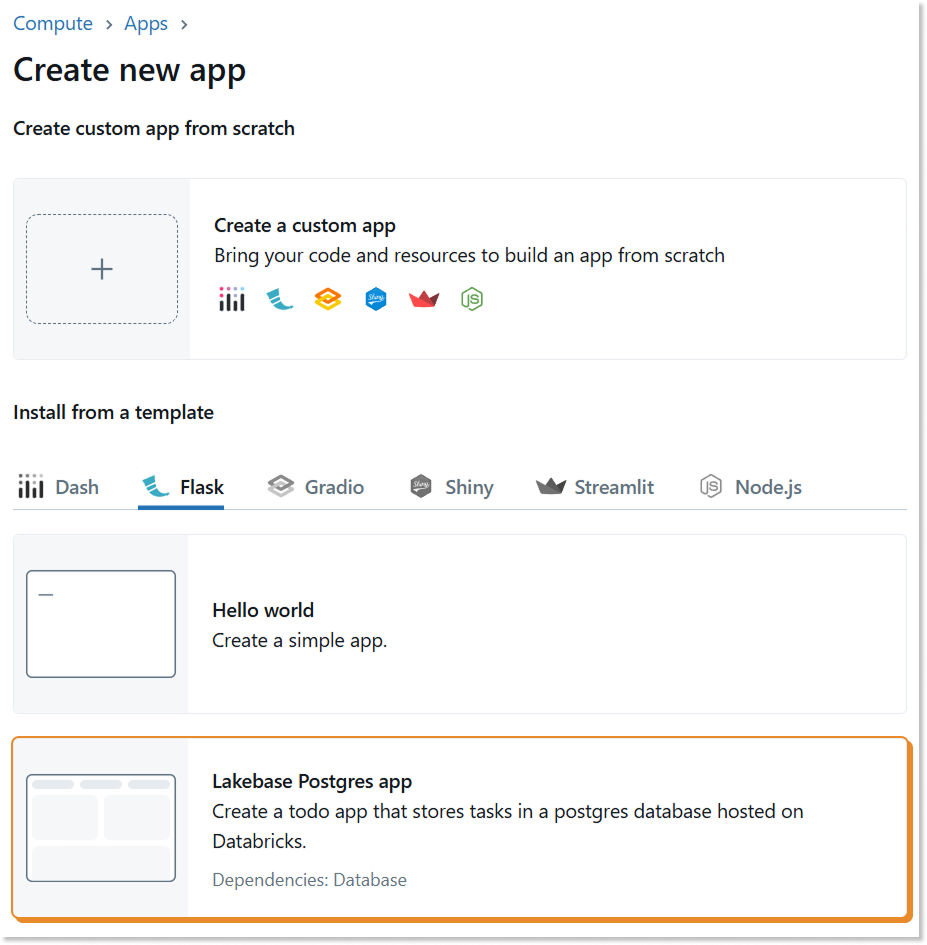
Task: Go to the Apps breadcrumb link
Action: (146, 24)
